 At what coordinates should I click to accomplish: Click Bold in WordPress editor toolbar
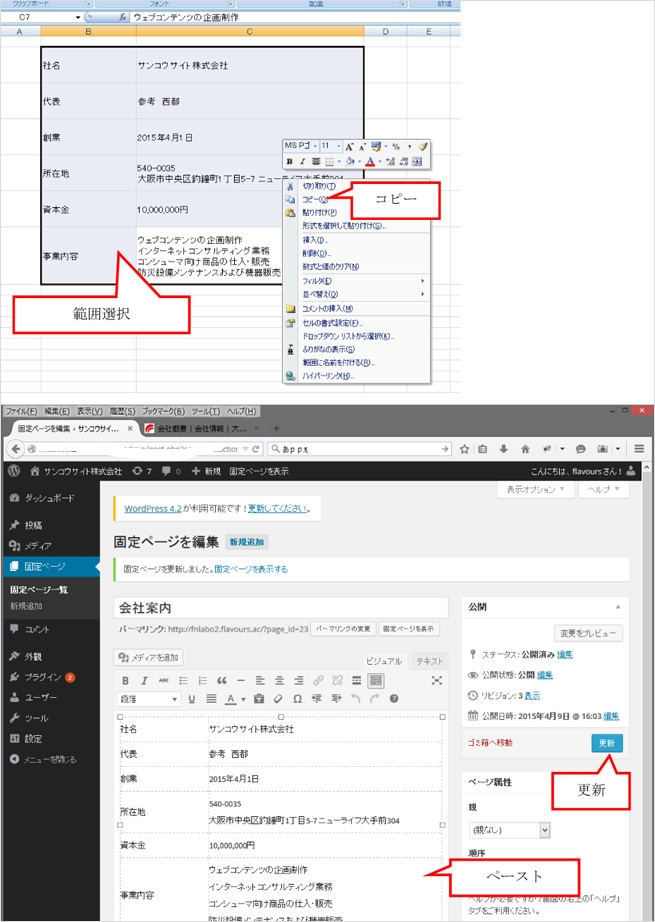125,680
